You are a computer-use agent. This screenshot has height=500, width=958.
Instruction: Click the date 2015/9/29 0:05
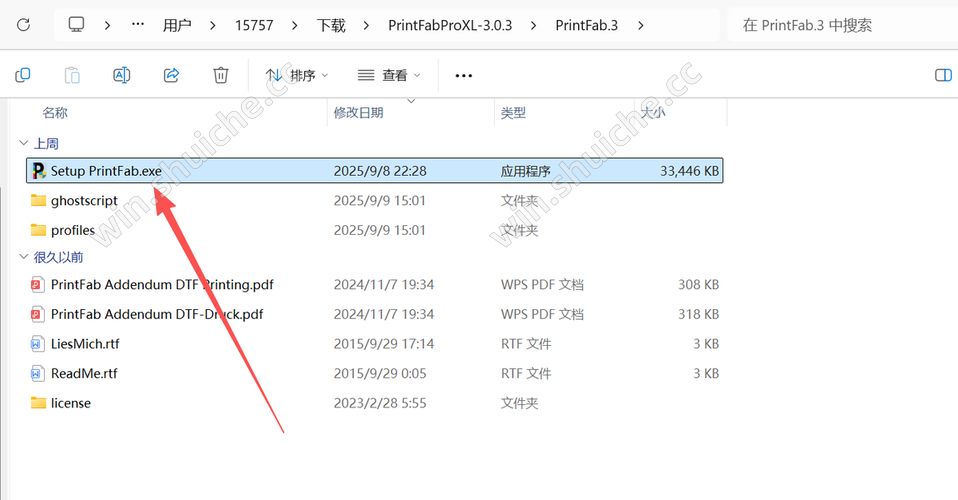[380, 373]
